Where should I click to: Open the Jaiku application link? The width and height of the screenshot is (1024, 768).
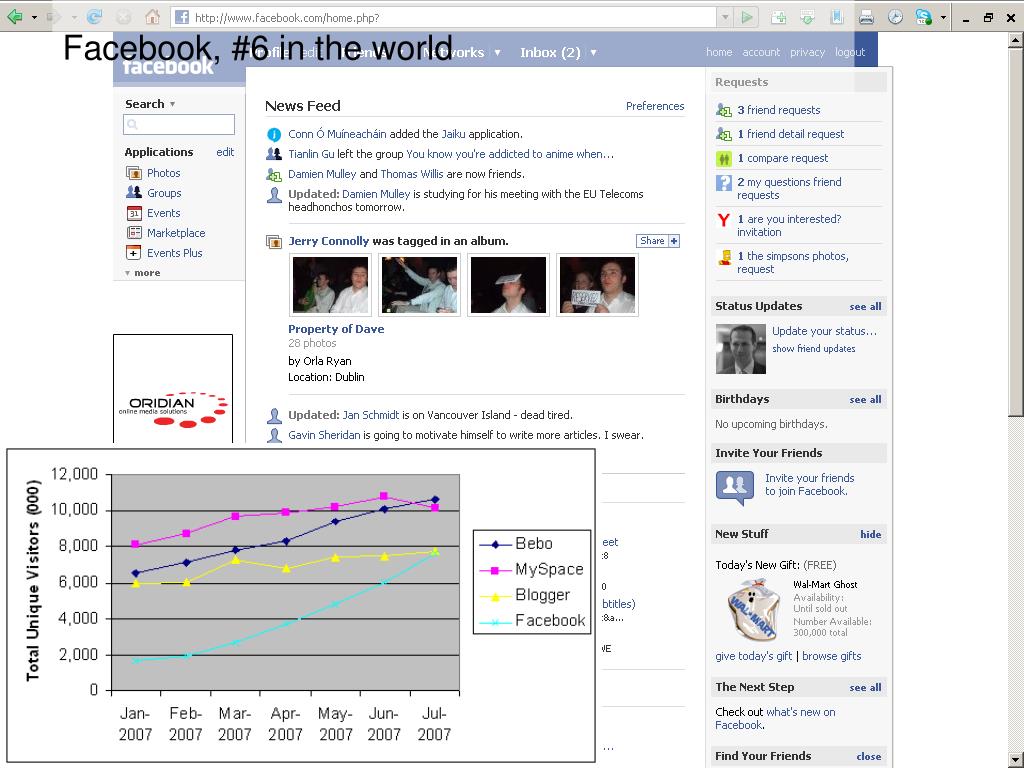pos(453,134)
